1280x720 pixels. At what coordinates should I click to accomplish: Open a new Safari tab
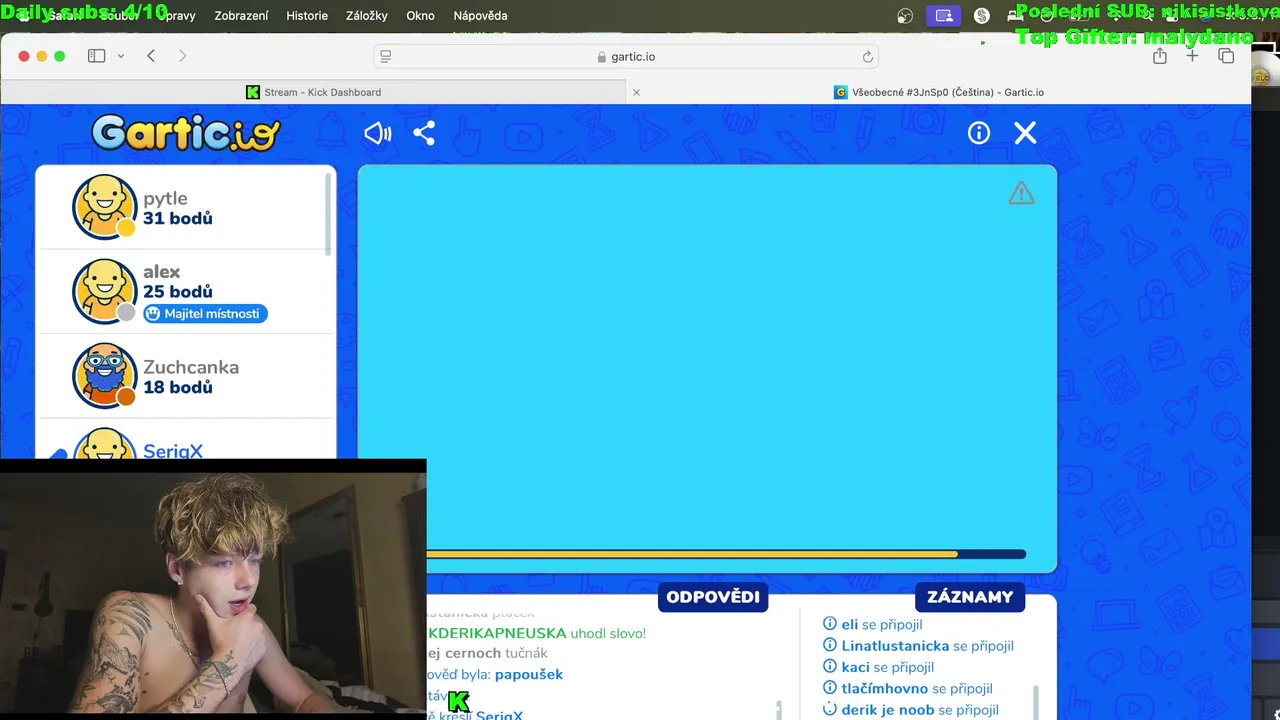click(x=1192, y=56)
